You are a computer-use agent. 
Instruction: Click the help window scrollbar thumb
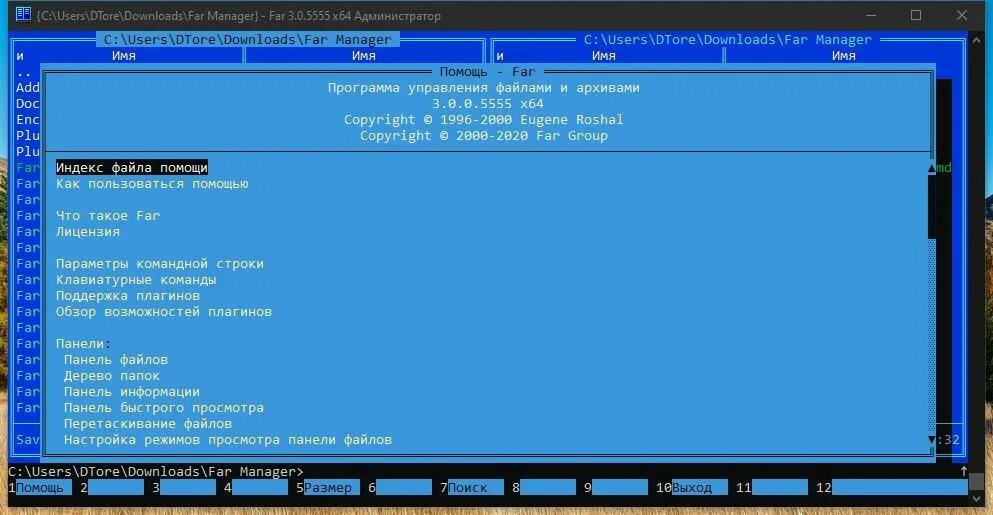(x=932, y=207)
